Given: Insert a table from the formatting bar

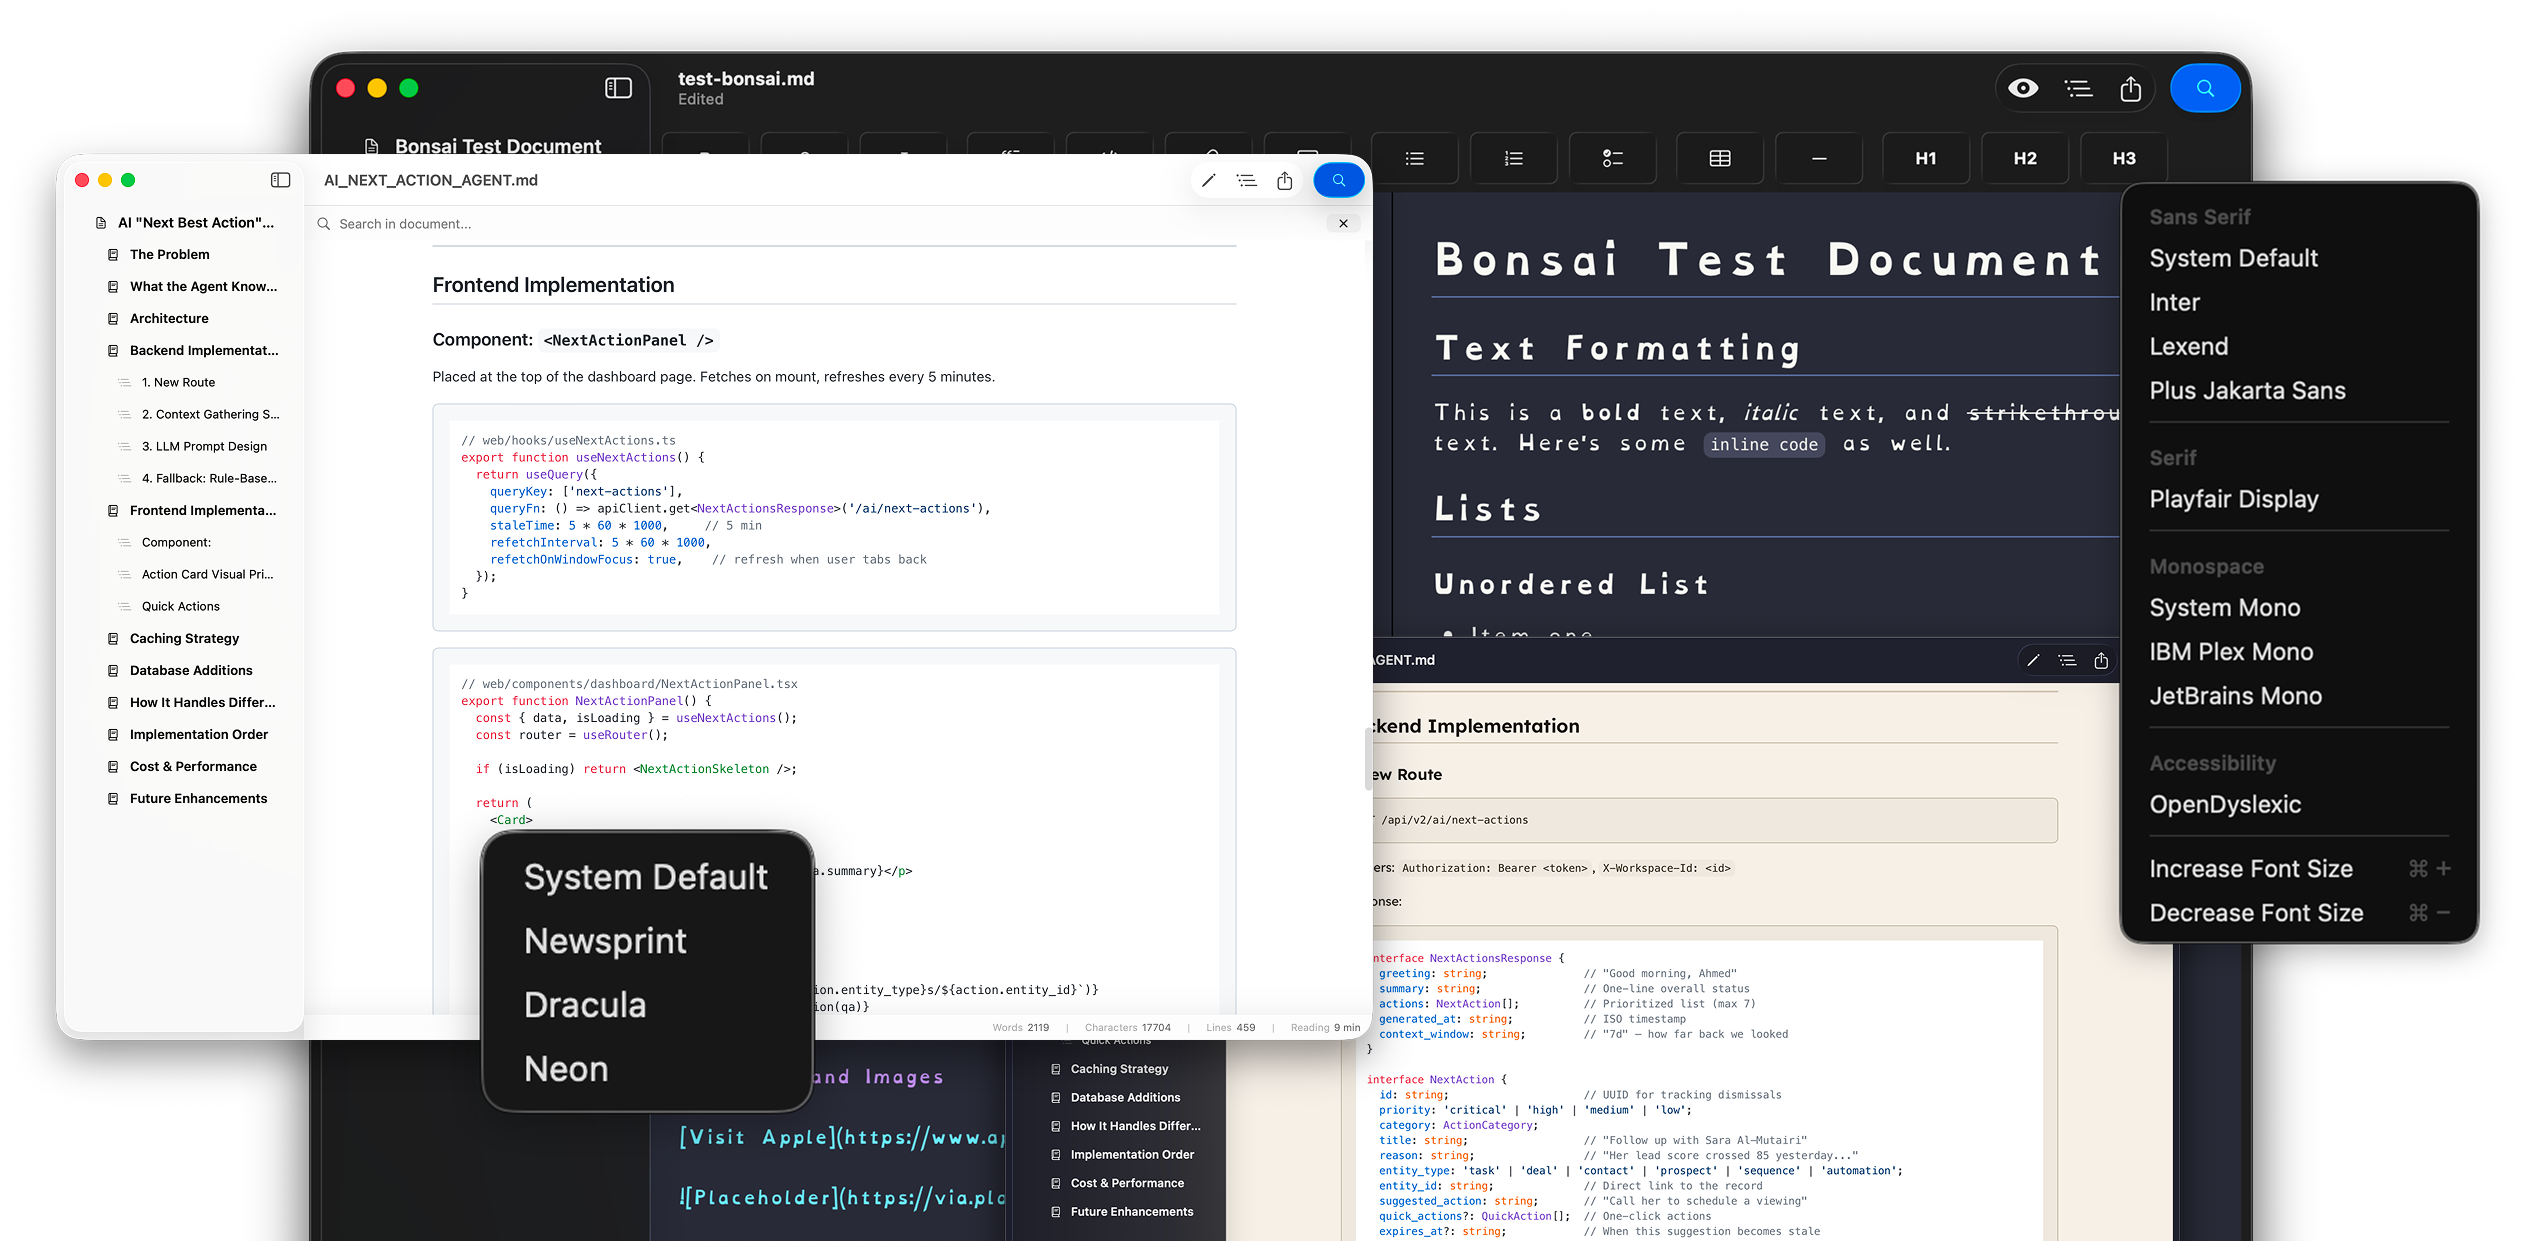Looking at the screenshot, I should pos(1719,158).
